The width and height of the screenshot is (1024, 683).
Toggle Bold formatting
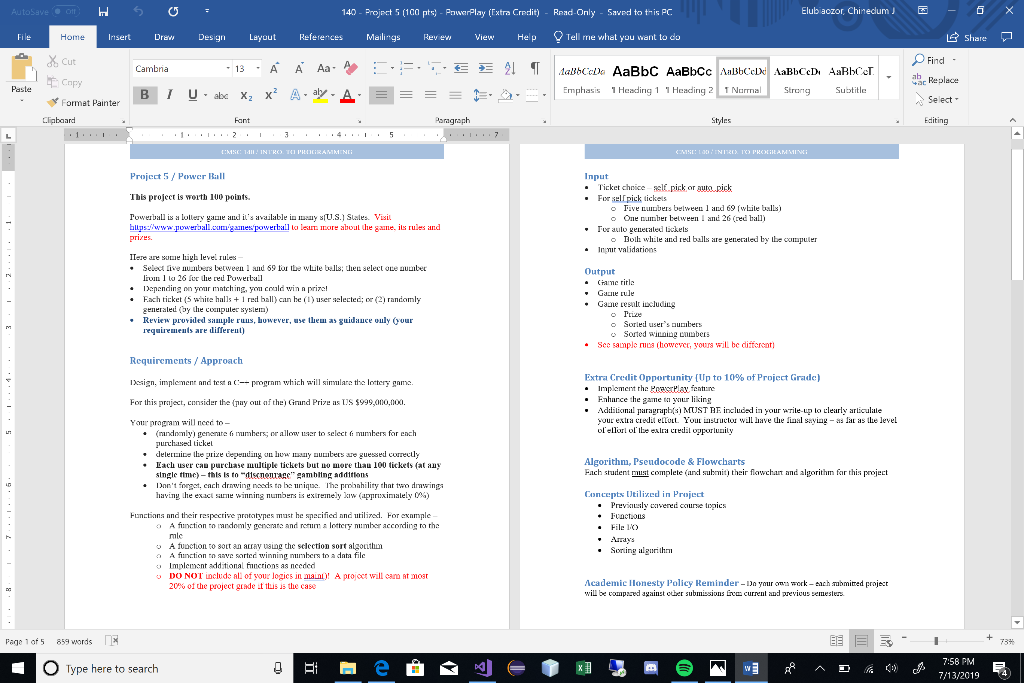(144, 95)
